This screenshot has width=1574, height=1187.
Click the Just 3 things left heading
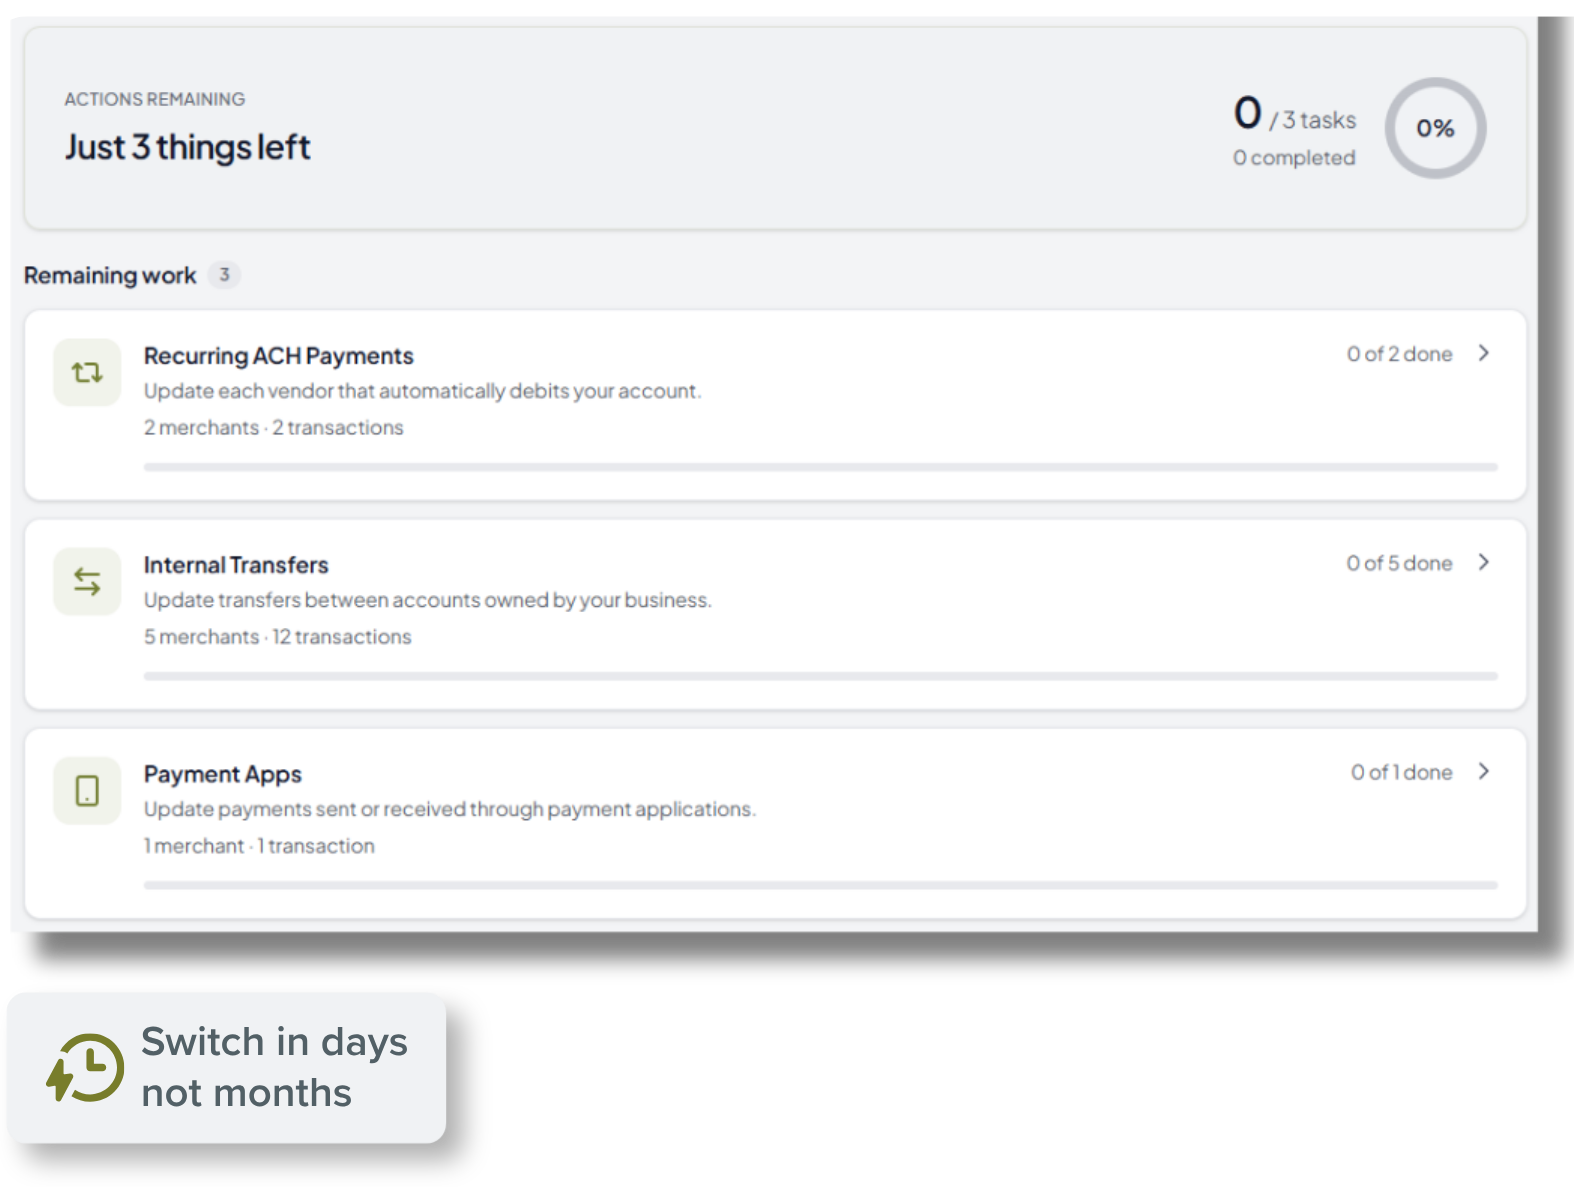[x=188, y=147]
